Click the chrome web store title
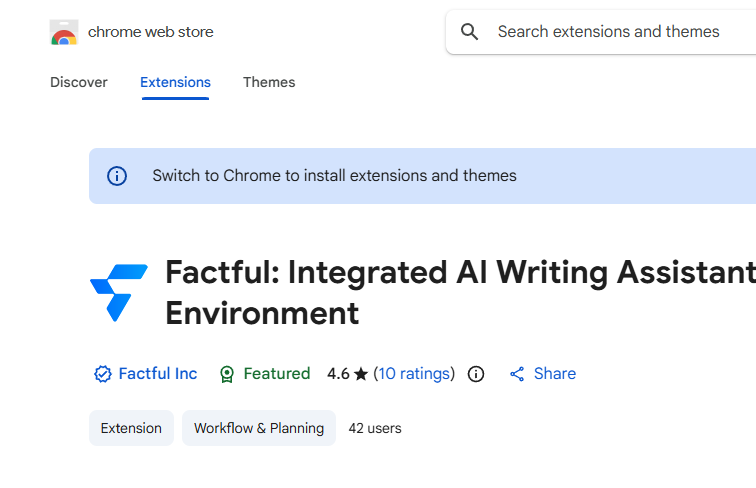The height and width of the screenshot is (488, 756). pos(150,32)
